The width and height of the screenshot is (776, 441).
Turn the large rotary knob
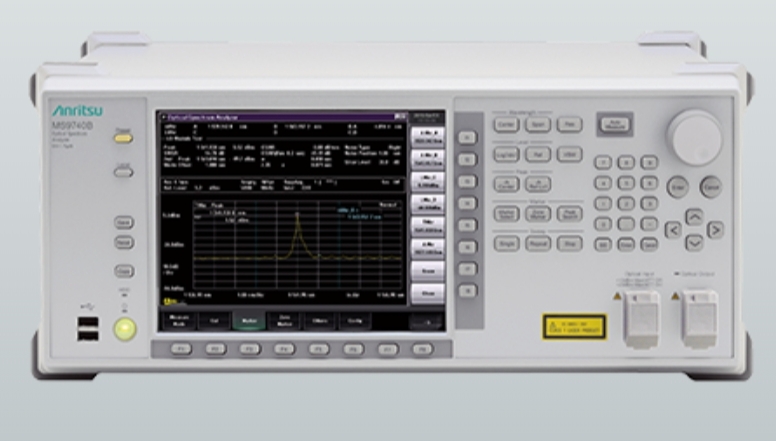[x=696, y=137]
